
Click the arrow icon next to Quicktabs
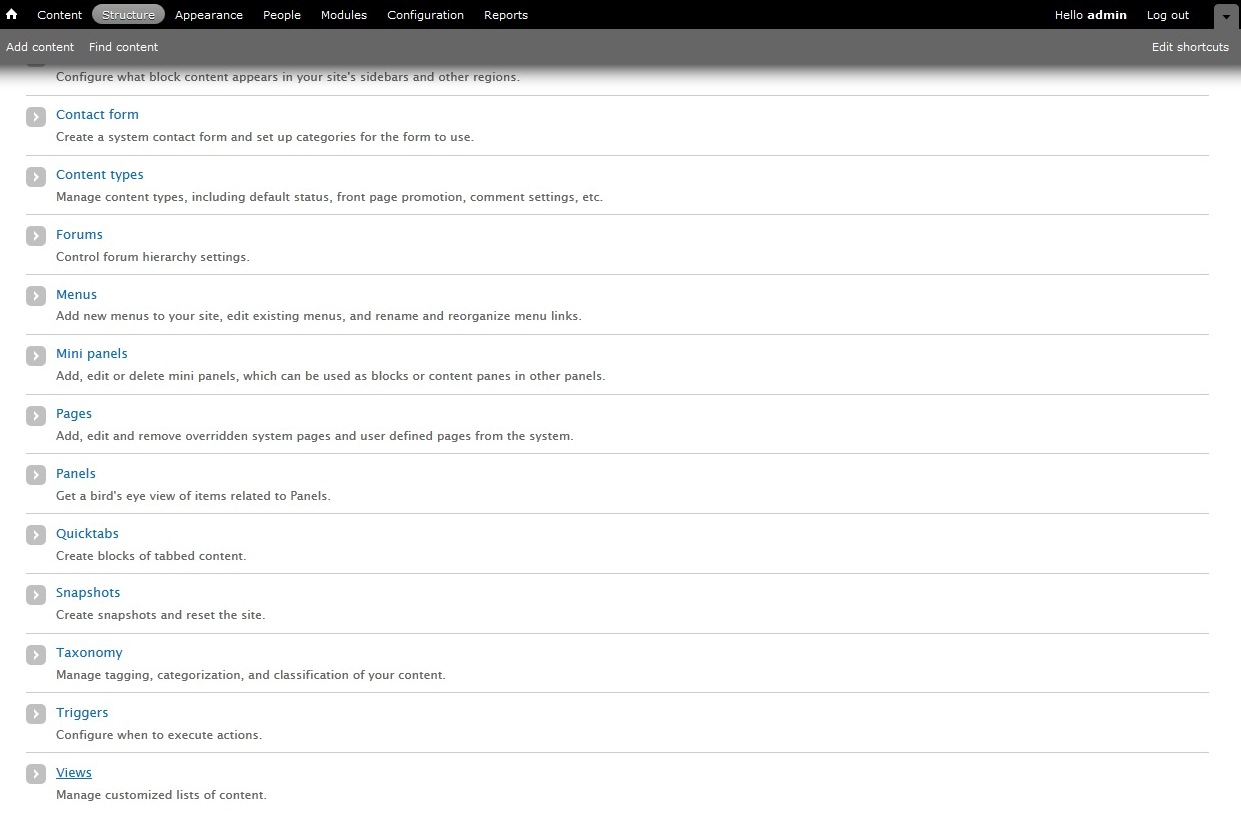pyautogui.click(x=36, y=535)
